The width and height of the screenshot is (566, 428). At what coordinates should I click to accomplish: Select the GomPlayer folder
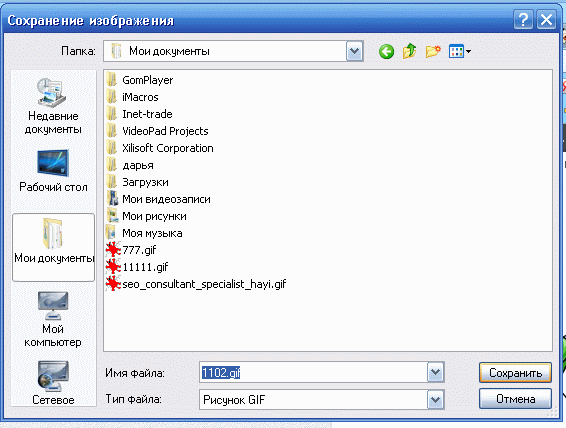pyautogui.click(x=140, y=80)
